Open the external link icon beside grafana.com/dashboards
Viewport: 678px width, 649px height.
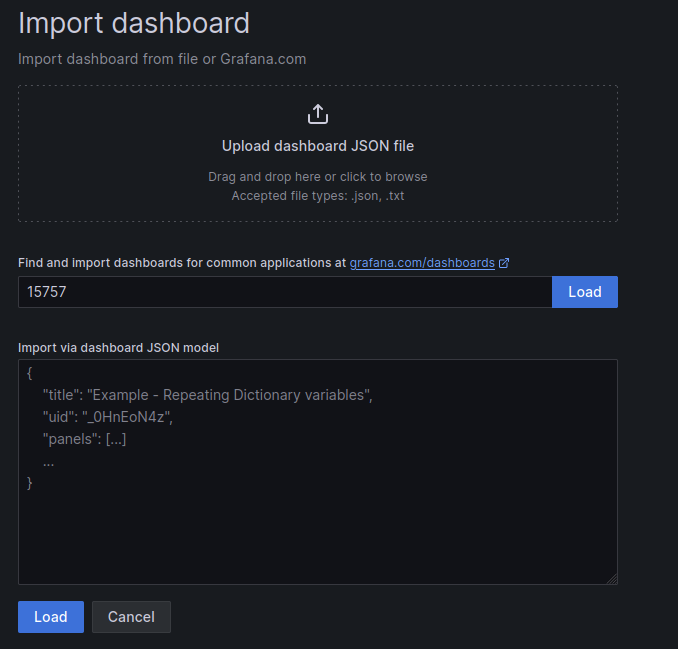pyautogui.click(x=504, y=263)
